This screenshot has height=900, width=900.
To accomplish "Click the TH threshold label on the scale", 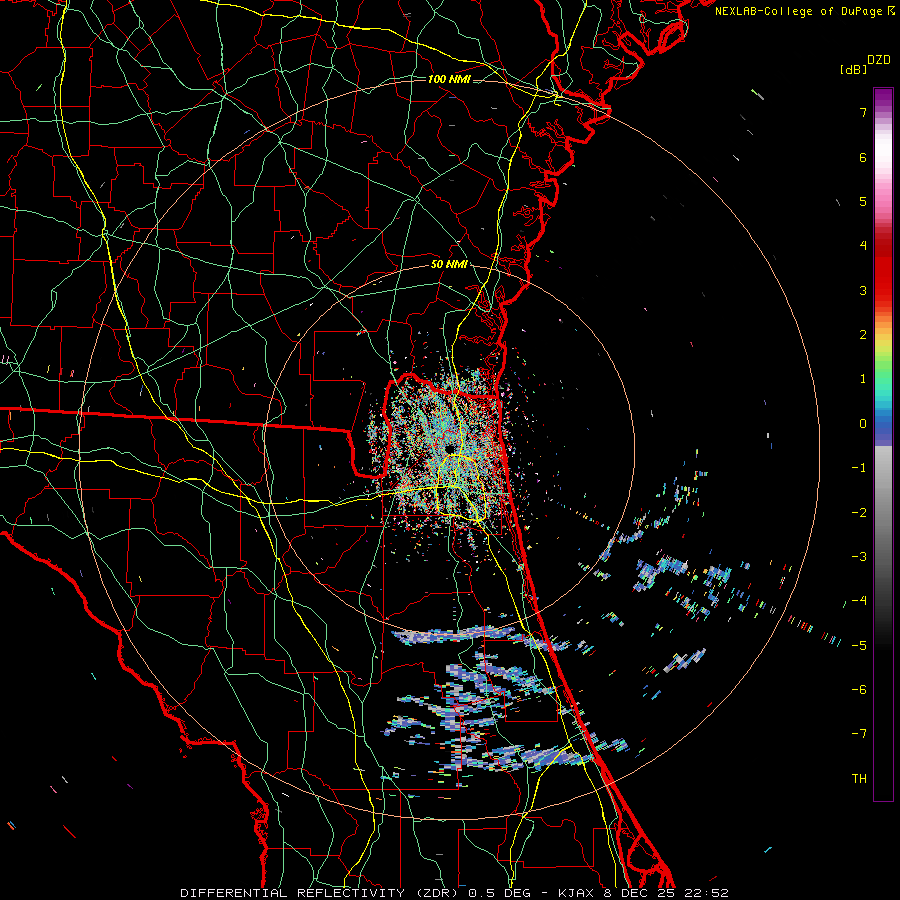I will pyautogui.click(x=859, y=779).
